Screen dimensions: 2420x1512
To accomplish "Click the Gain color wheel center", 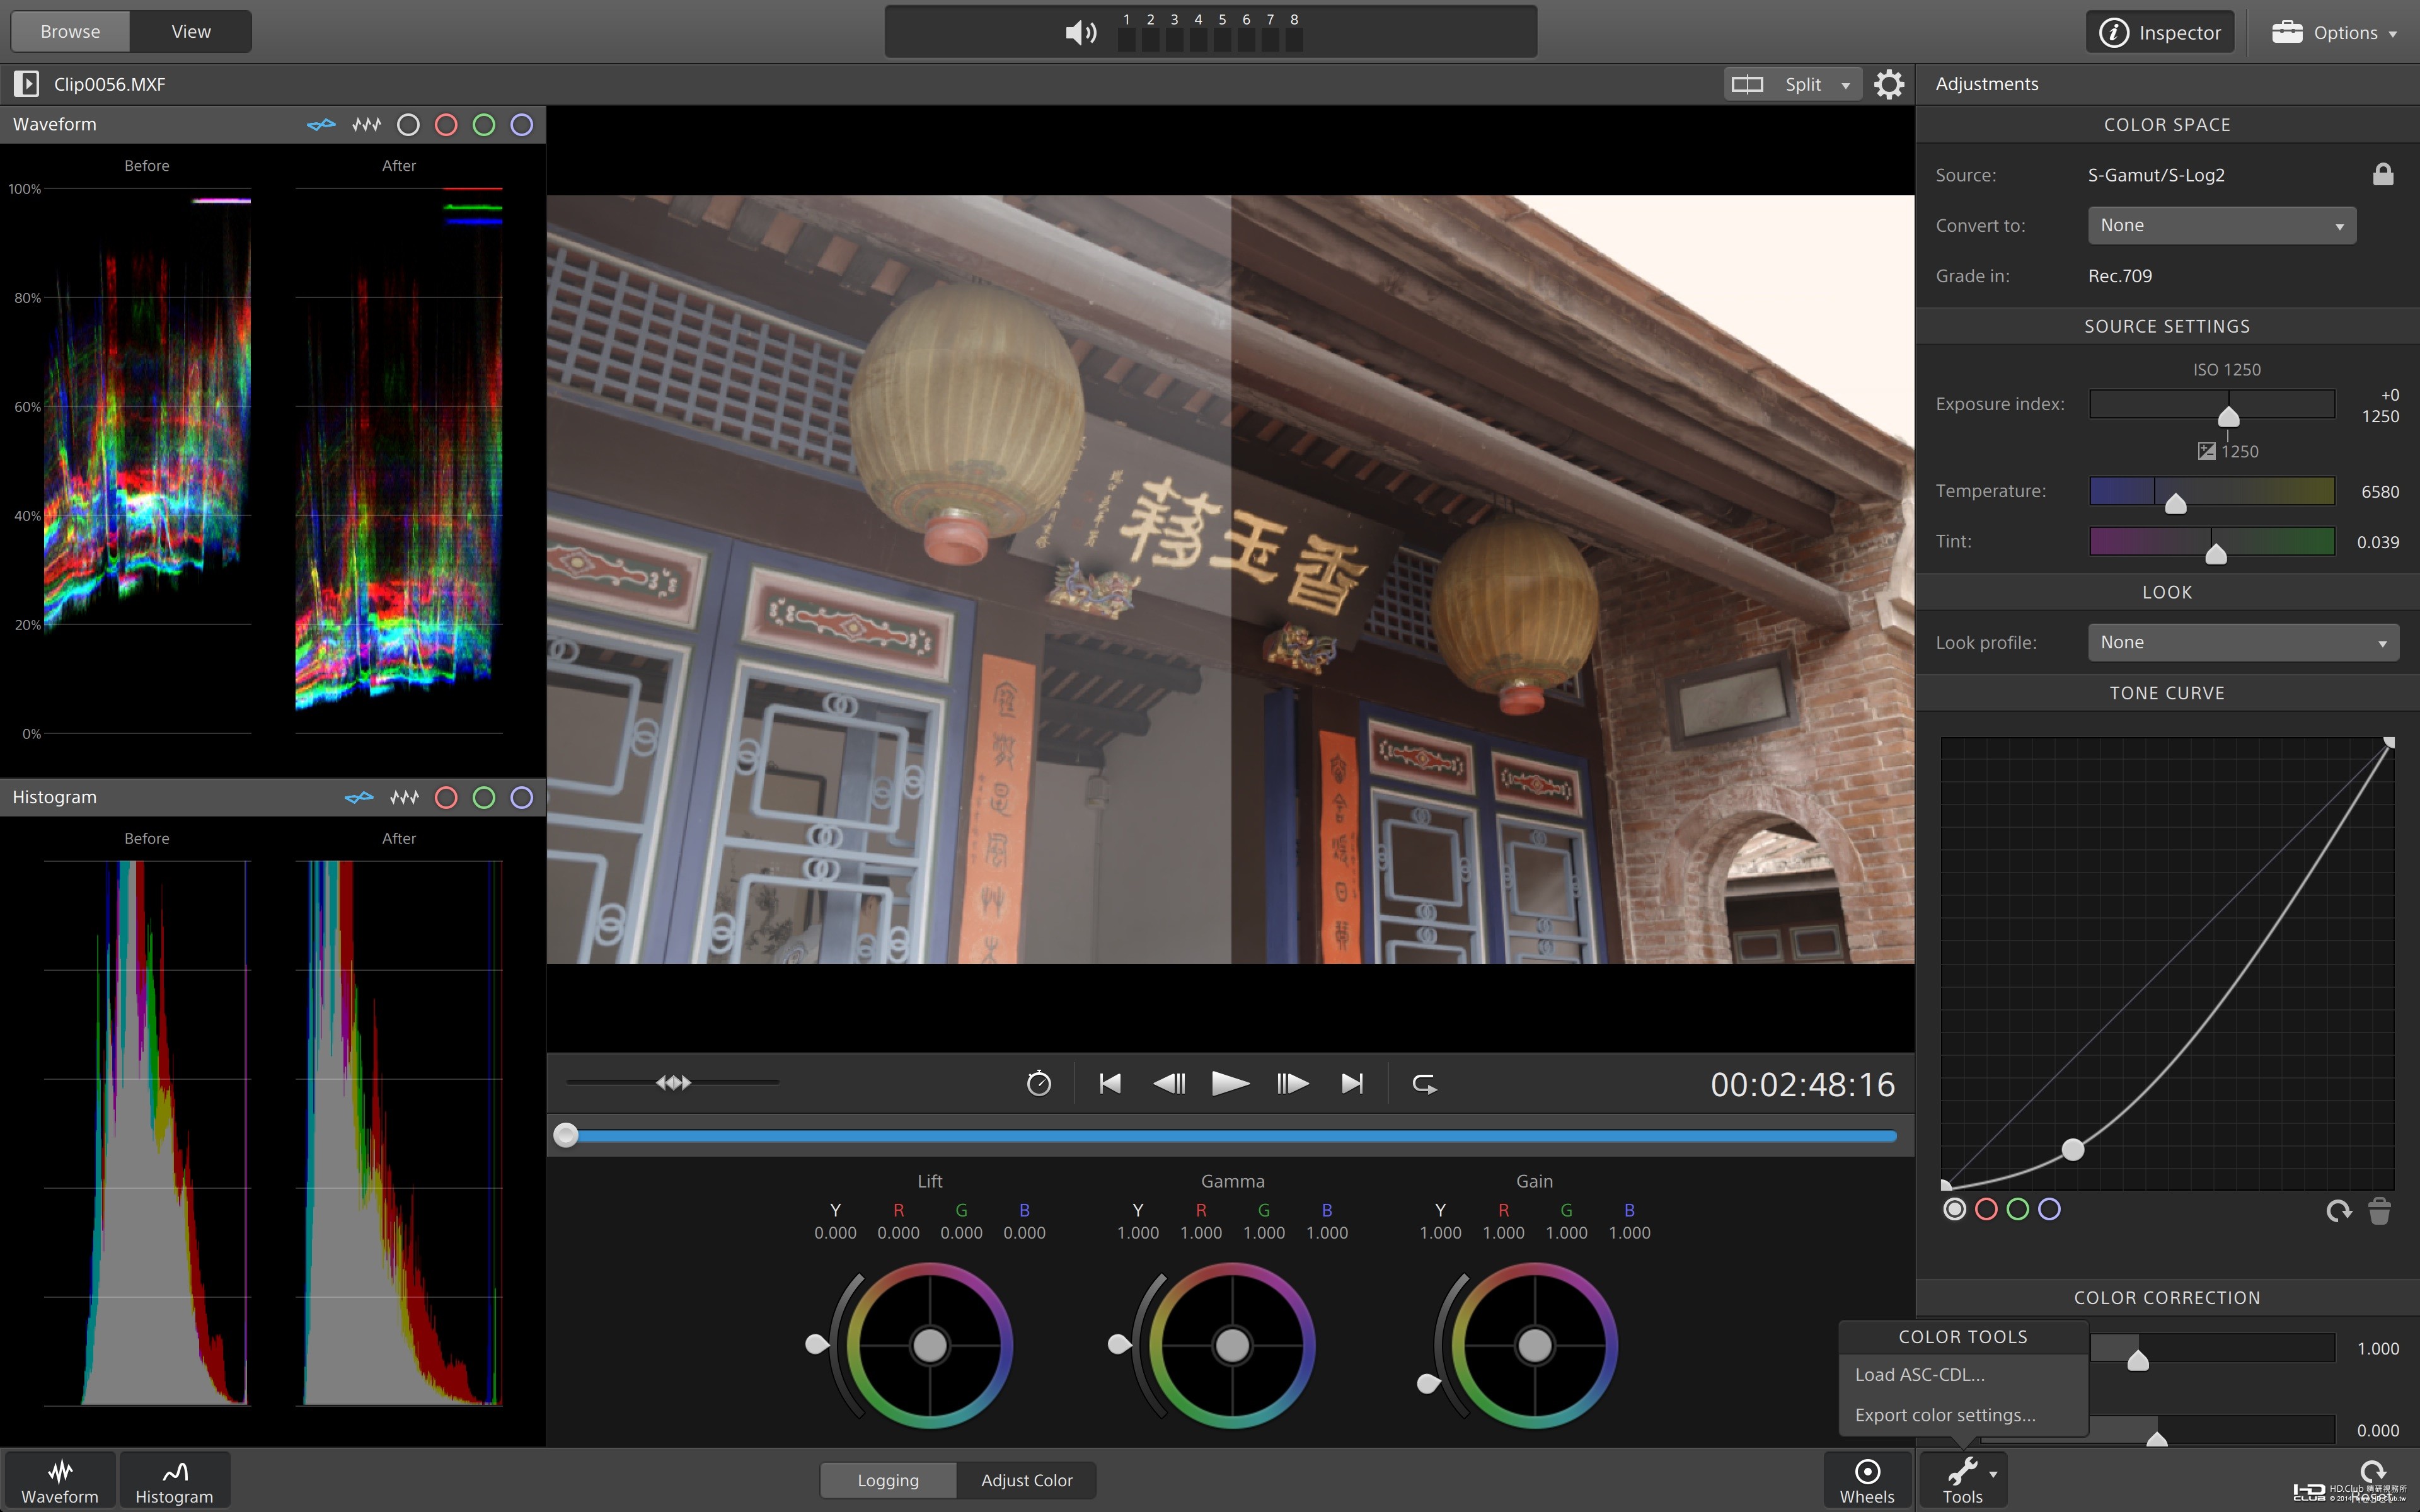I will 1535,1346.
